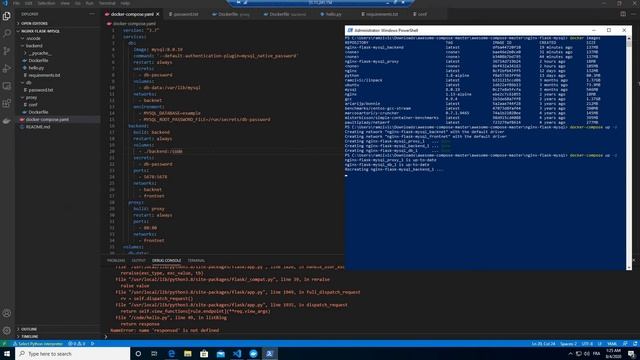Click the status bar run arrow icon
The width and height of the screenshot is (640, 360).
pyautogui.click(x=93, y=344)
